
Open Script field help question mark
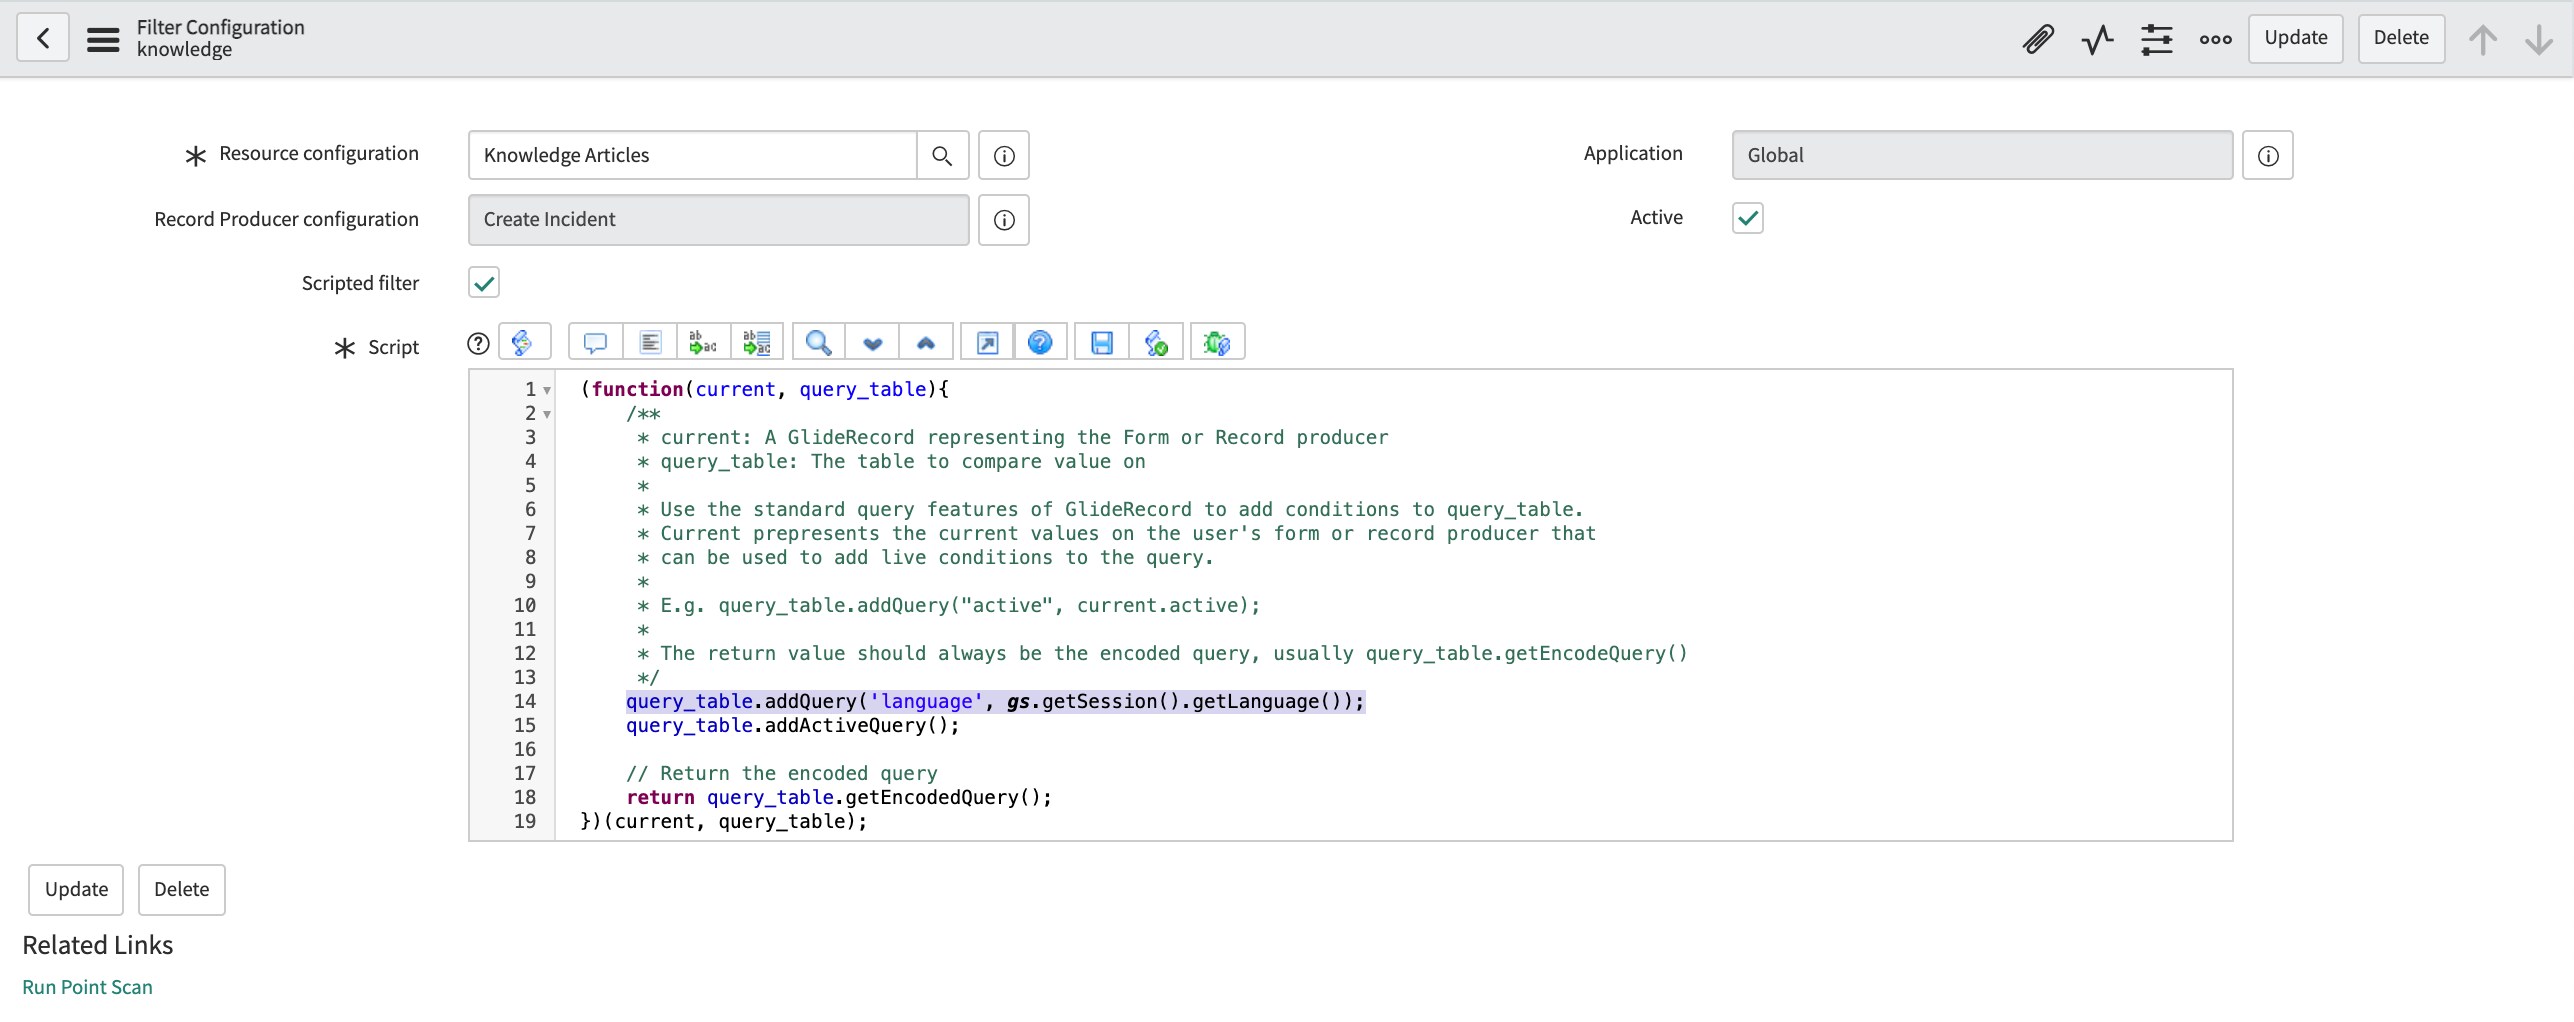click(x=479, y=344)
